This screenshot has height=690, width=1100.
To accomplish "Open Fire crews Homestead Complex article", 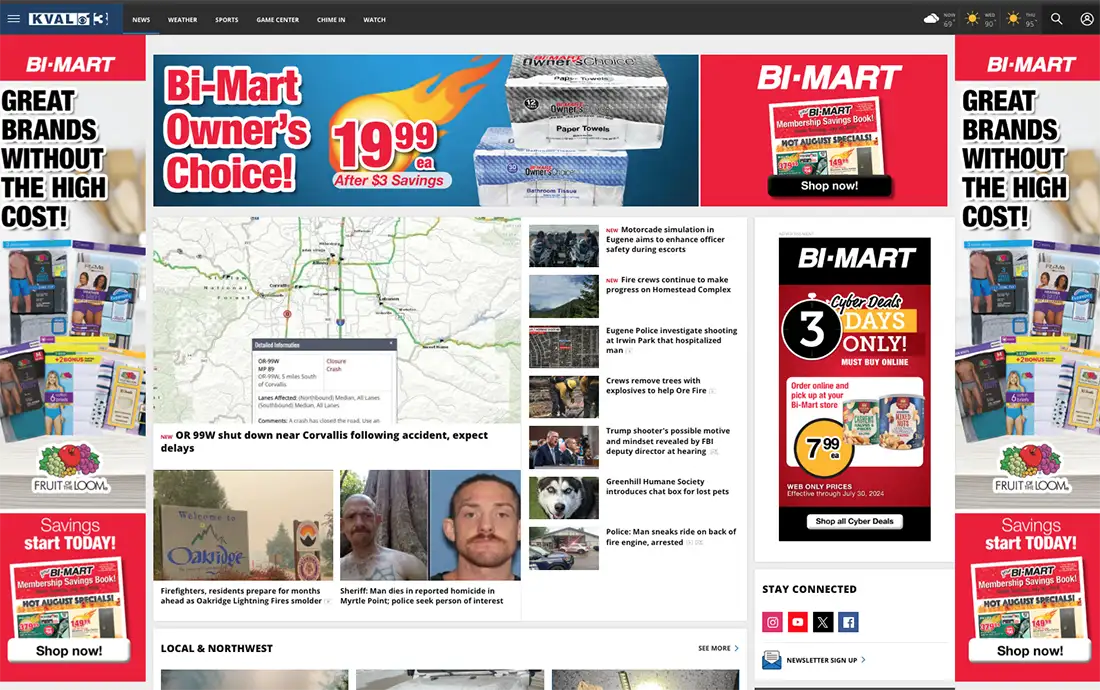I will [x=669, y=285].
